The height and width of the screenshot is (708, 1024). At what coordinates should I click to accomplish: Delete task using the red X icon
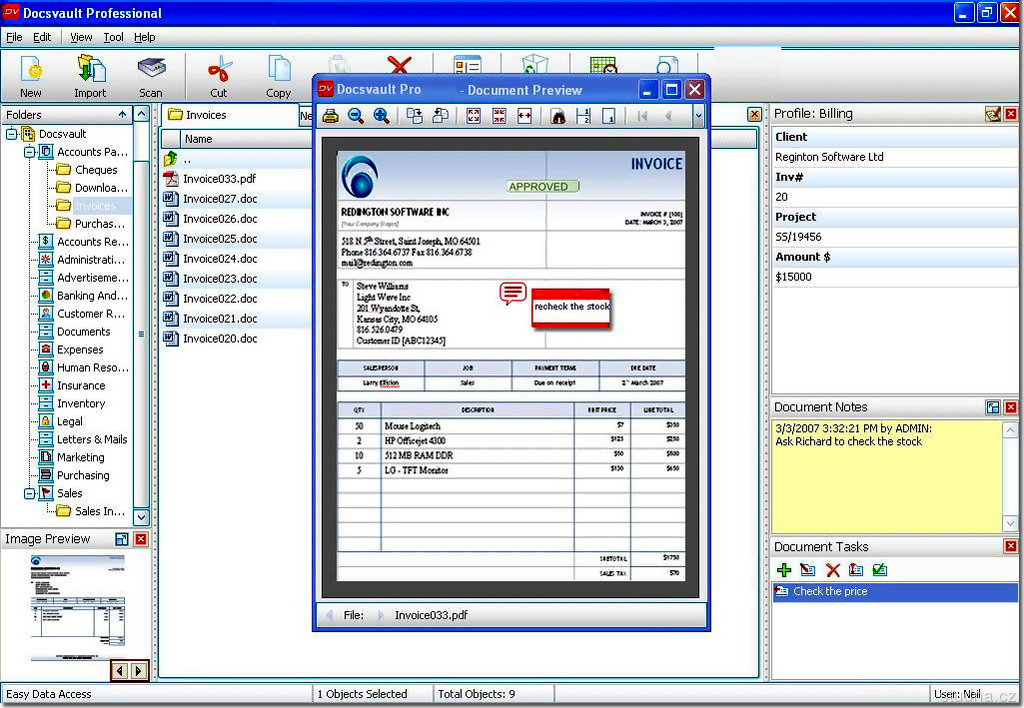[x=832, y=570]
